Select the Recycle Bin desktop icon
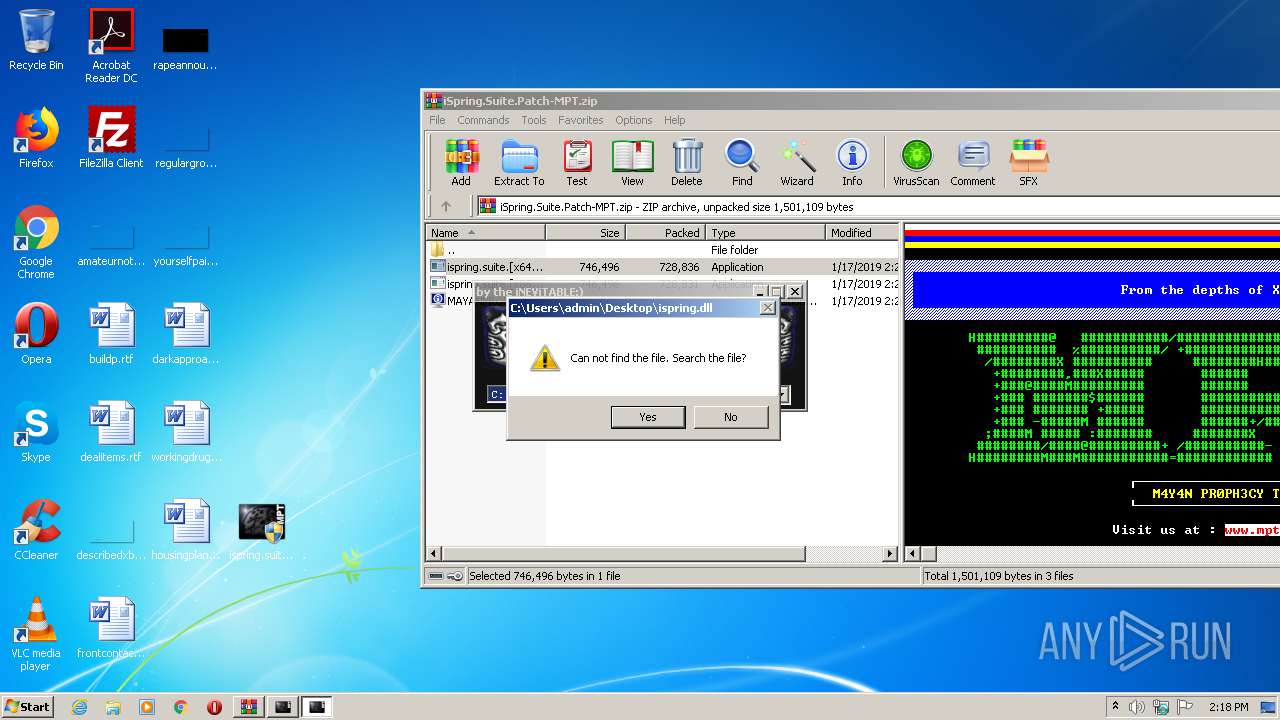1280x720 pixels. click(36, 40)
